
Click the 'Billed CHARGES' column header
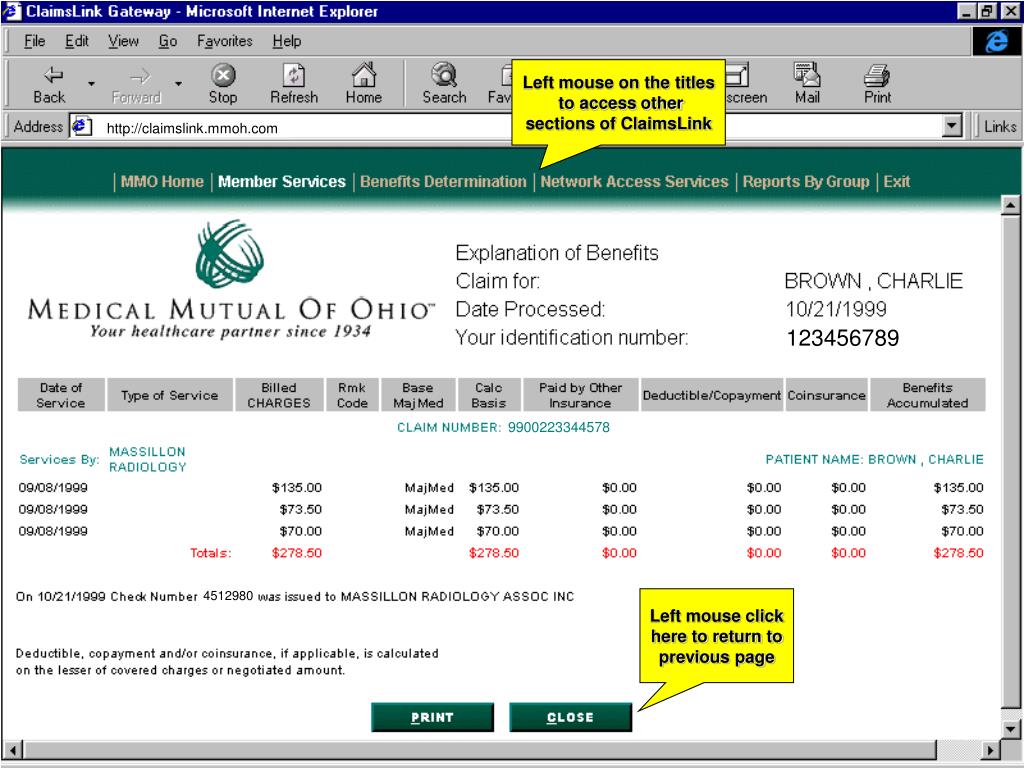coord(279,394)
